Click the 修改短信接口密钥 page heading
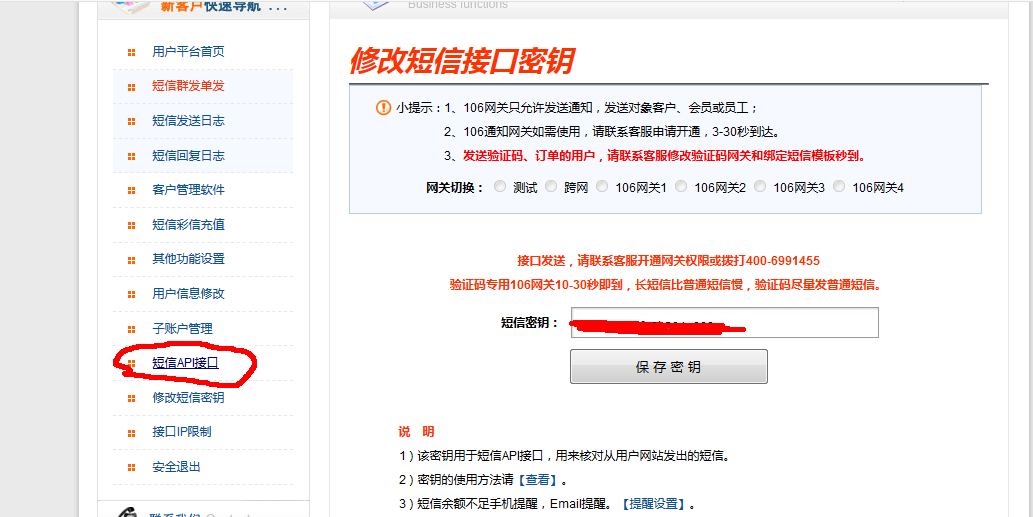Viewport: 1033px width, 517px height. tap(461, 61)
